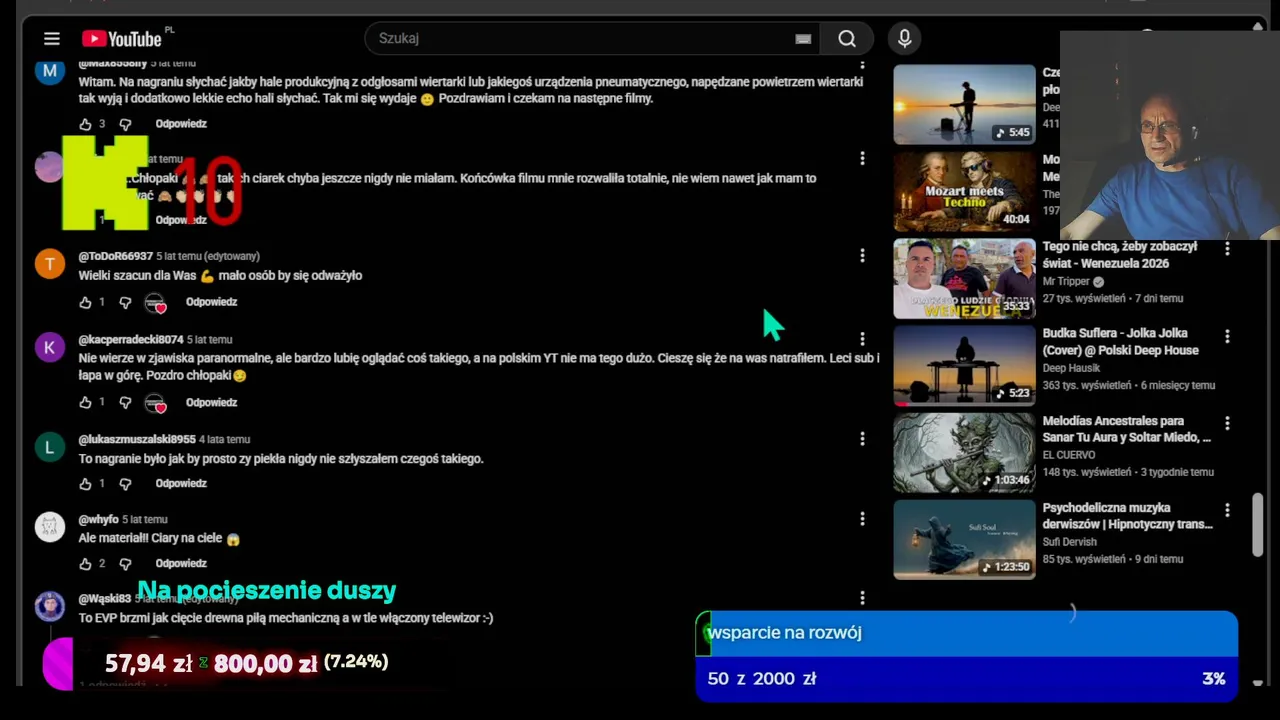Open options menu for @ToDoR66937's comment
Image resolution: width=1280 pixels, height=720 pixels.
coord(862,256)
